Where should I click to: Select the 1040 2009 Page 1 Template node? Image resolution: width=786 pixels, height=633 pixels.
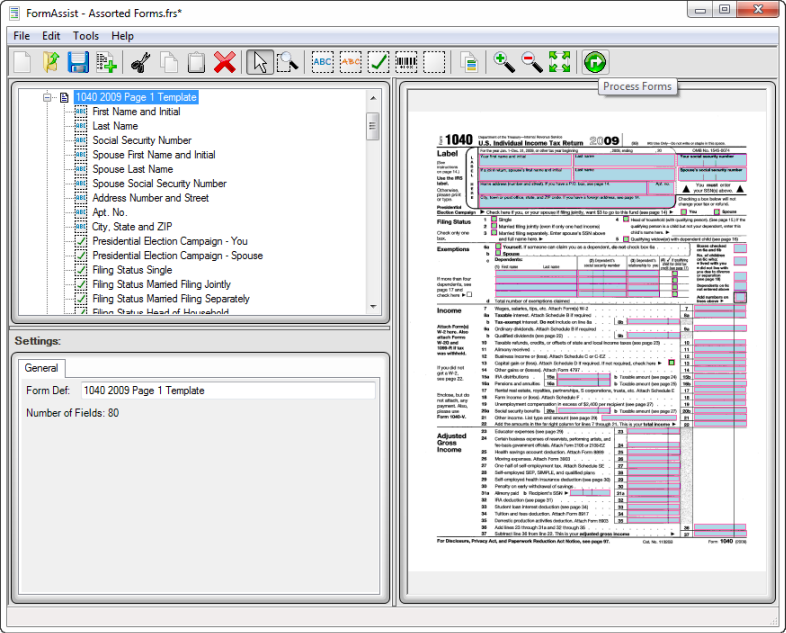136,97
